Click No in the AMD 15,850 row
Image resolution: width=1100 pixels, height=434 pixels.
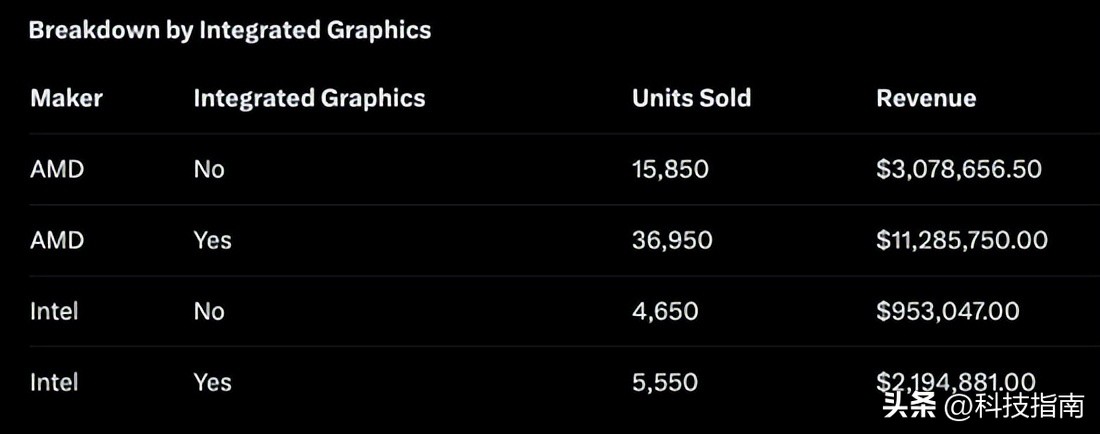coord(209,169)
